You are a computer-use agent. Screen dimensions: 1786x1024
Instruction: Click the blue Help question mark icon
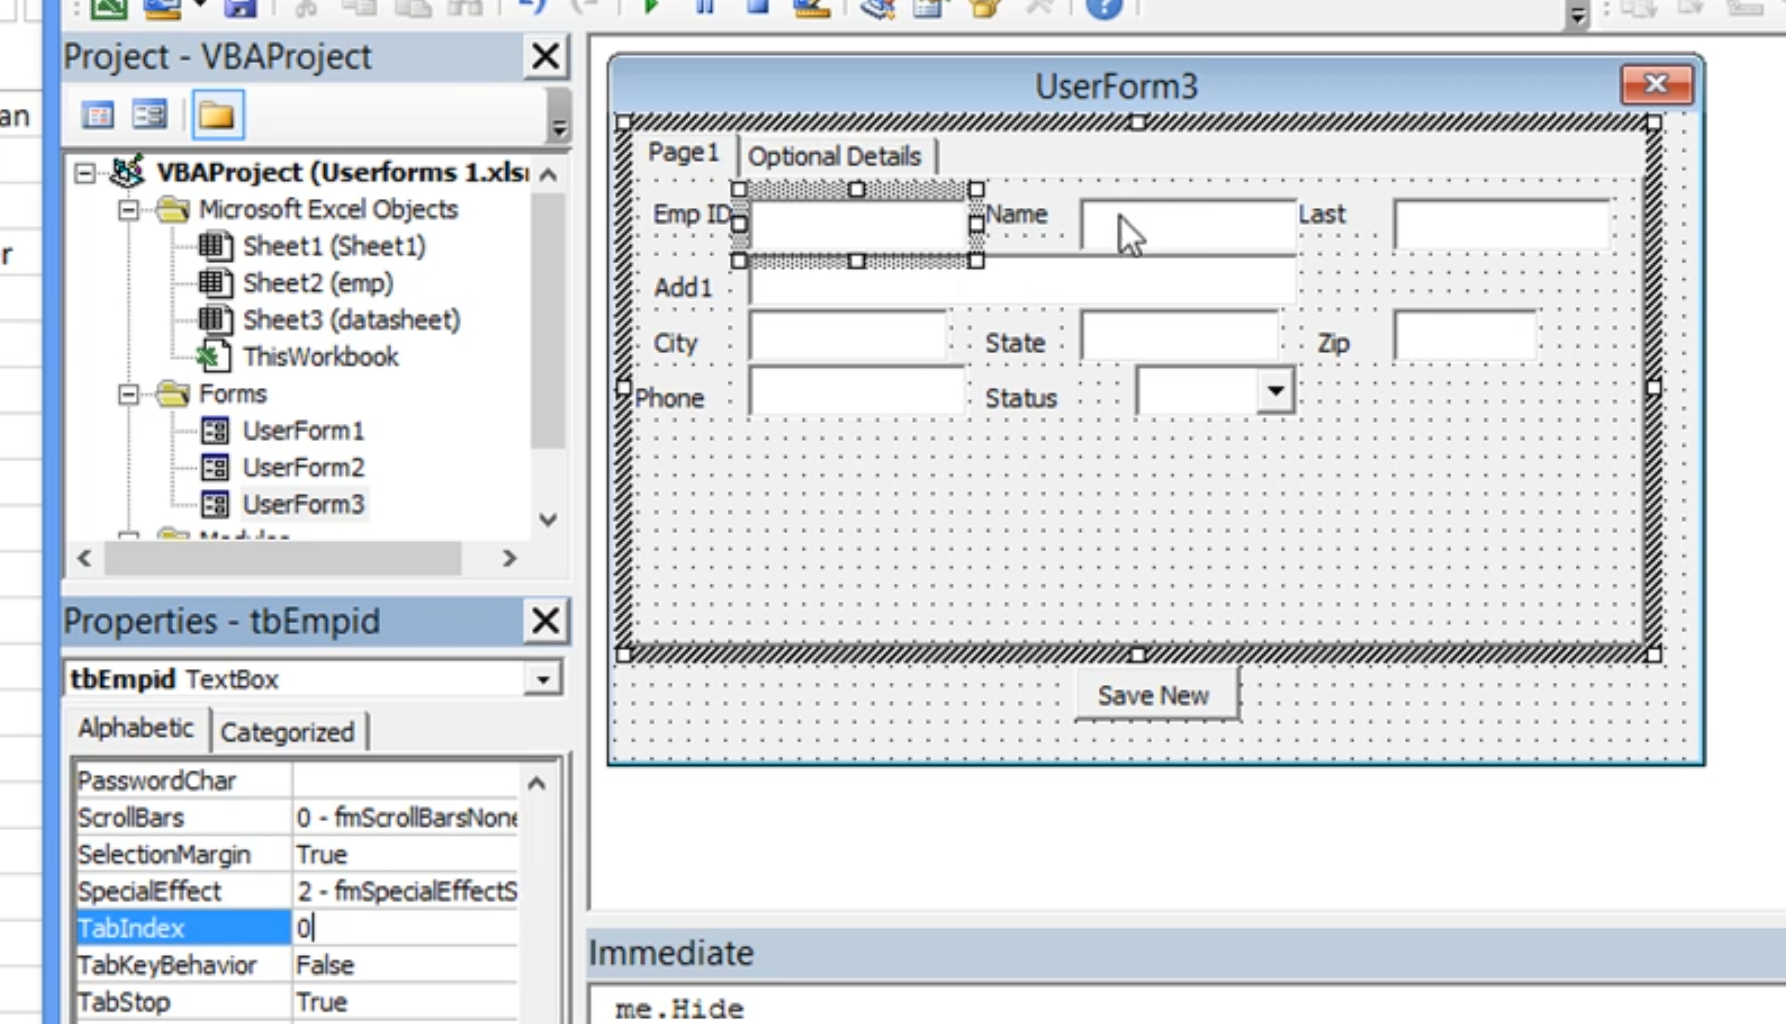point(1104,9)
